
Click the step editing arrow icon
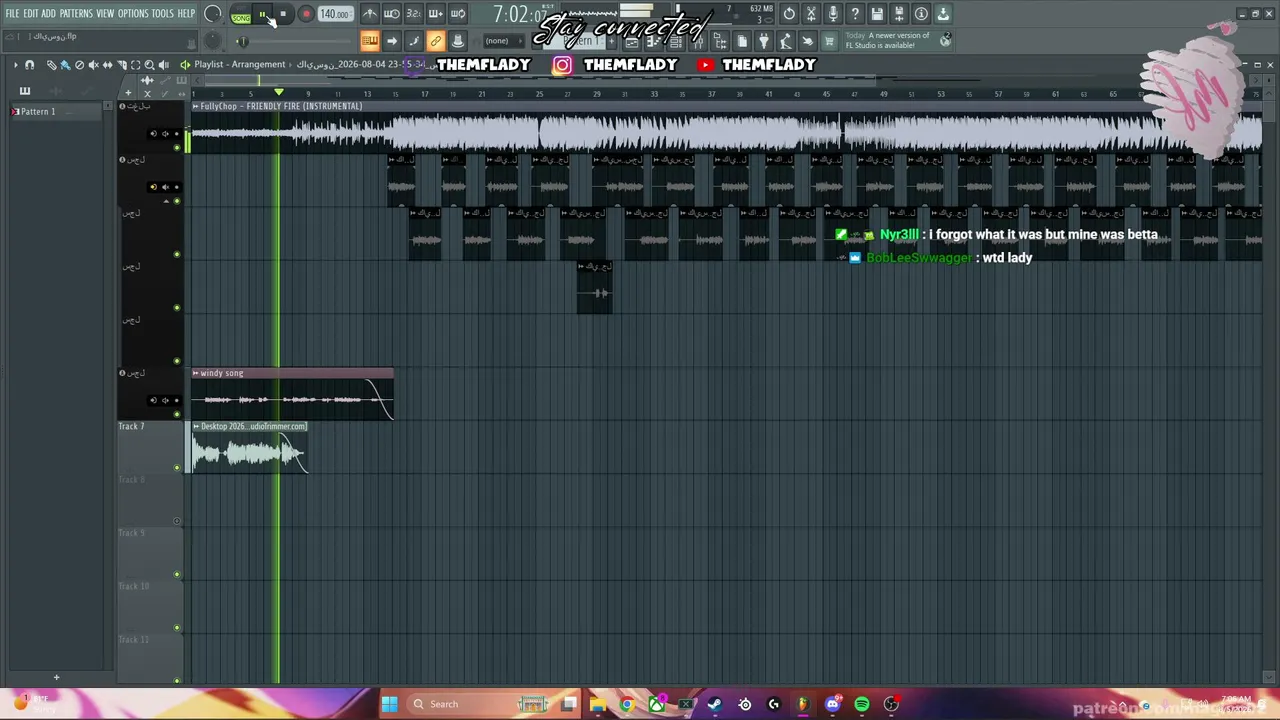click(392, 41)
